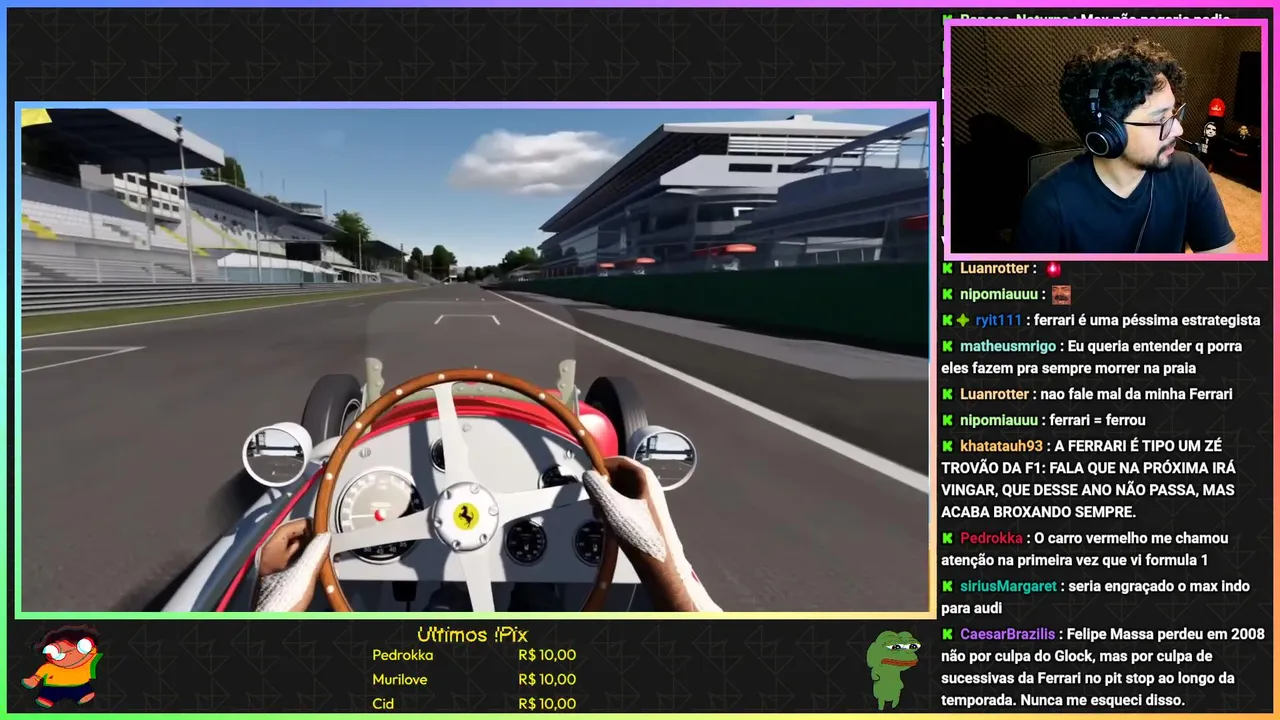The image size is (1280, 720).
Task: Click the message 'ferrari = ferrou'
Action: (x=1097, y=420)
